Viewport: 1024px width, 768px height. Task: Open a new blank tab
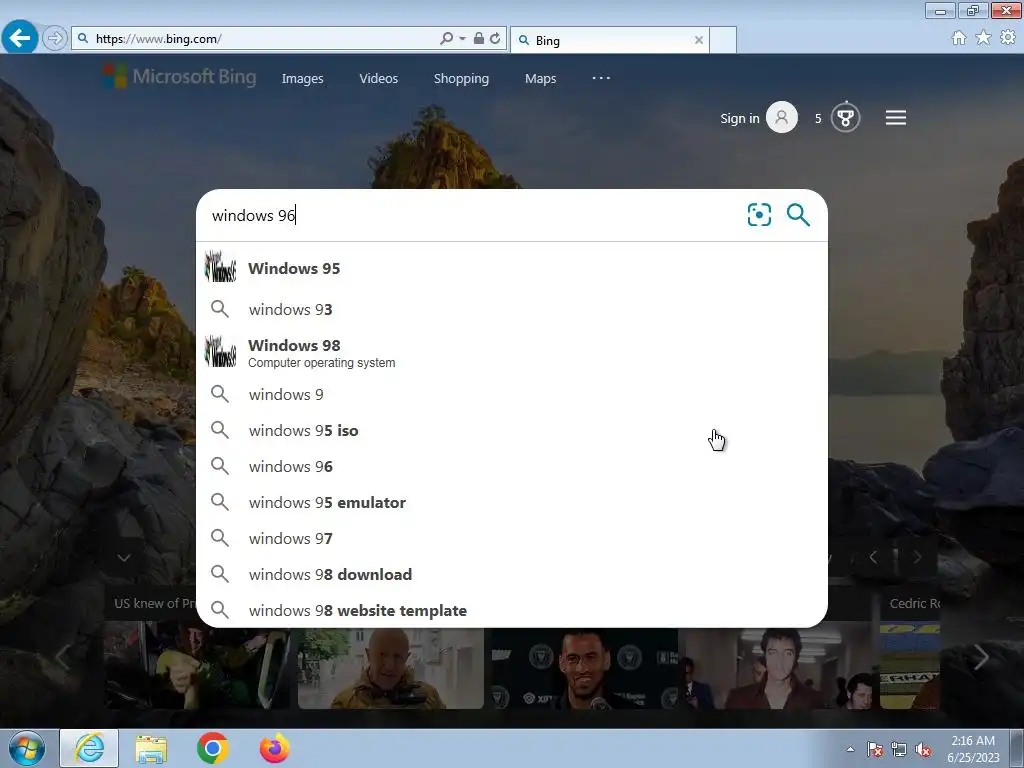(x=723, y=40)
